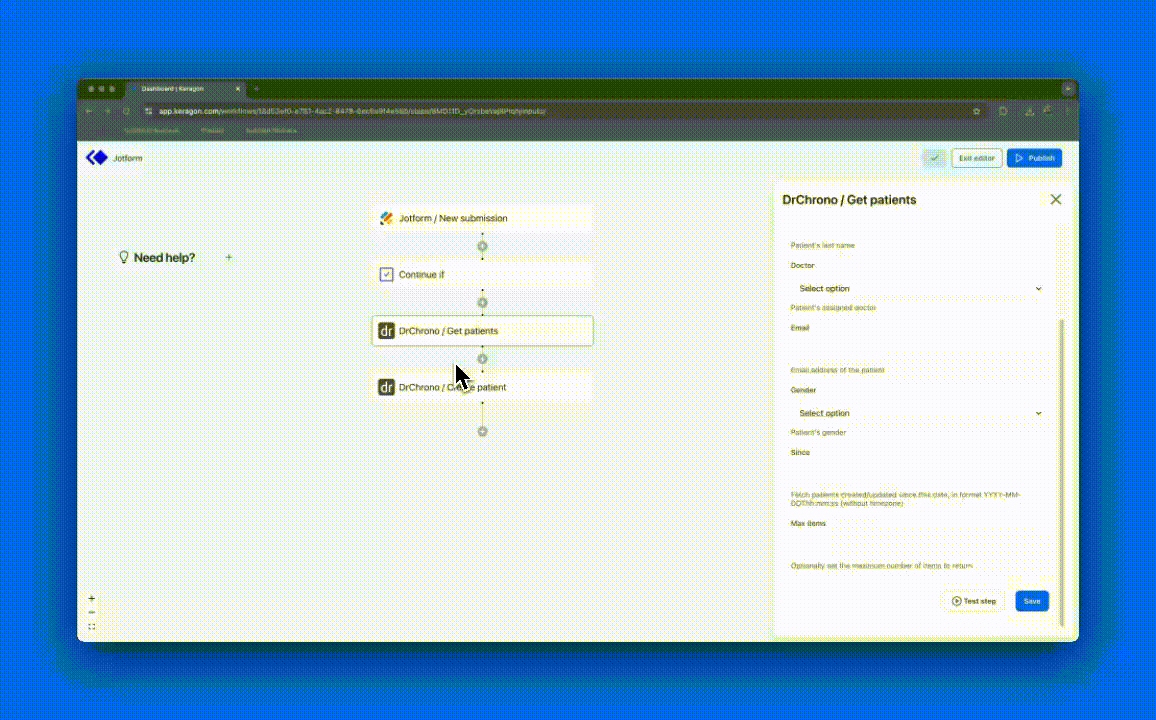Screen dimensions: 1156x720
Task: Click into the Since date field
Action: click(919, 473)
